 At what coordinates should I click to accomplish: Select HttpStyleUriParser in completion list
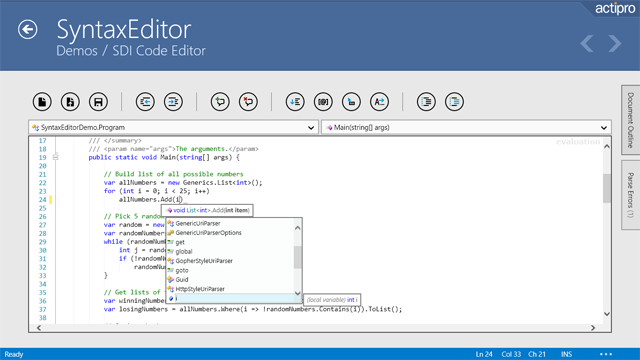tap(230, 289)
